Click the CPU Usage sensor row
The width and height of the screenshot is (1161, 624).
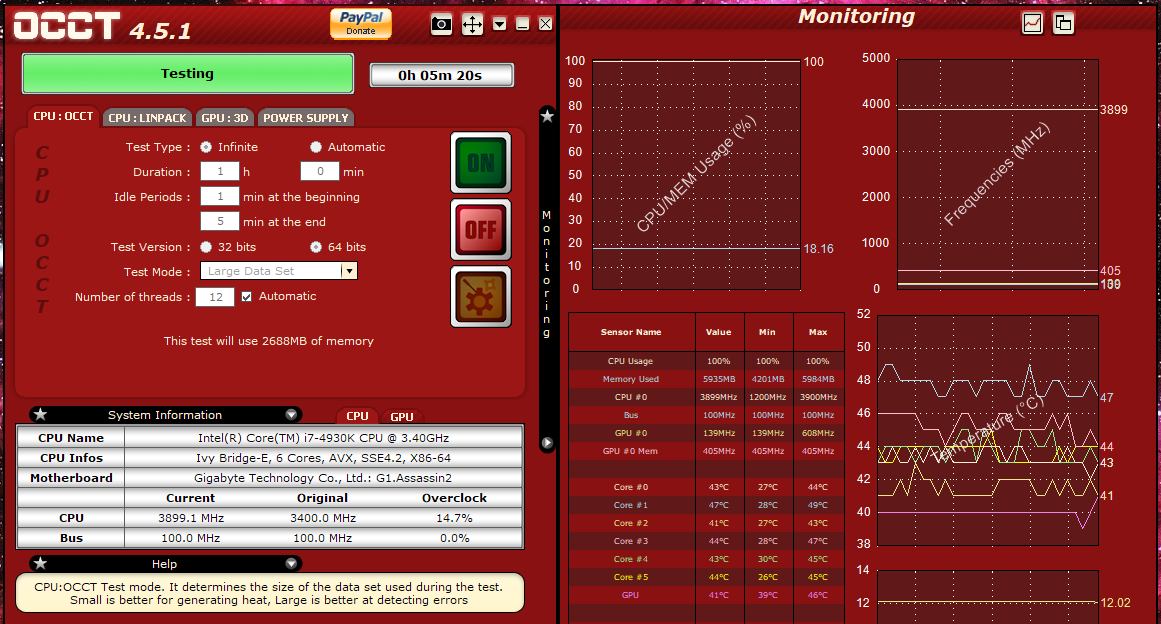click(x=706, y=361)
